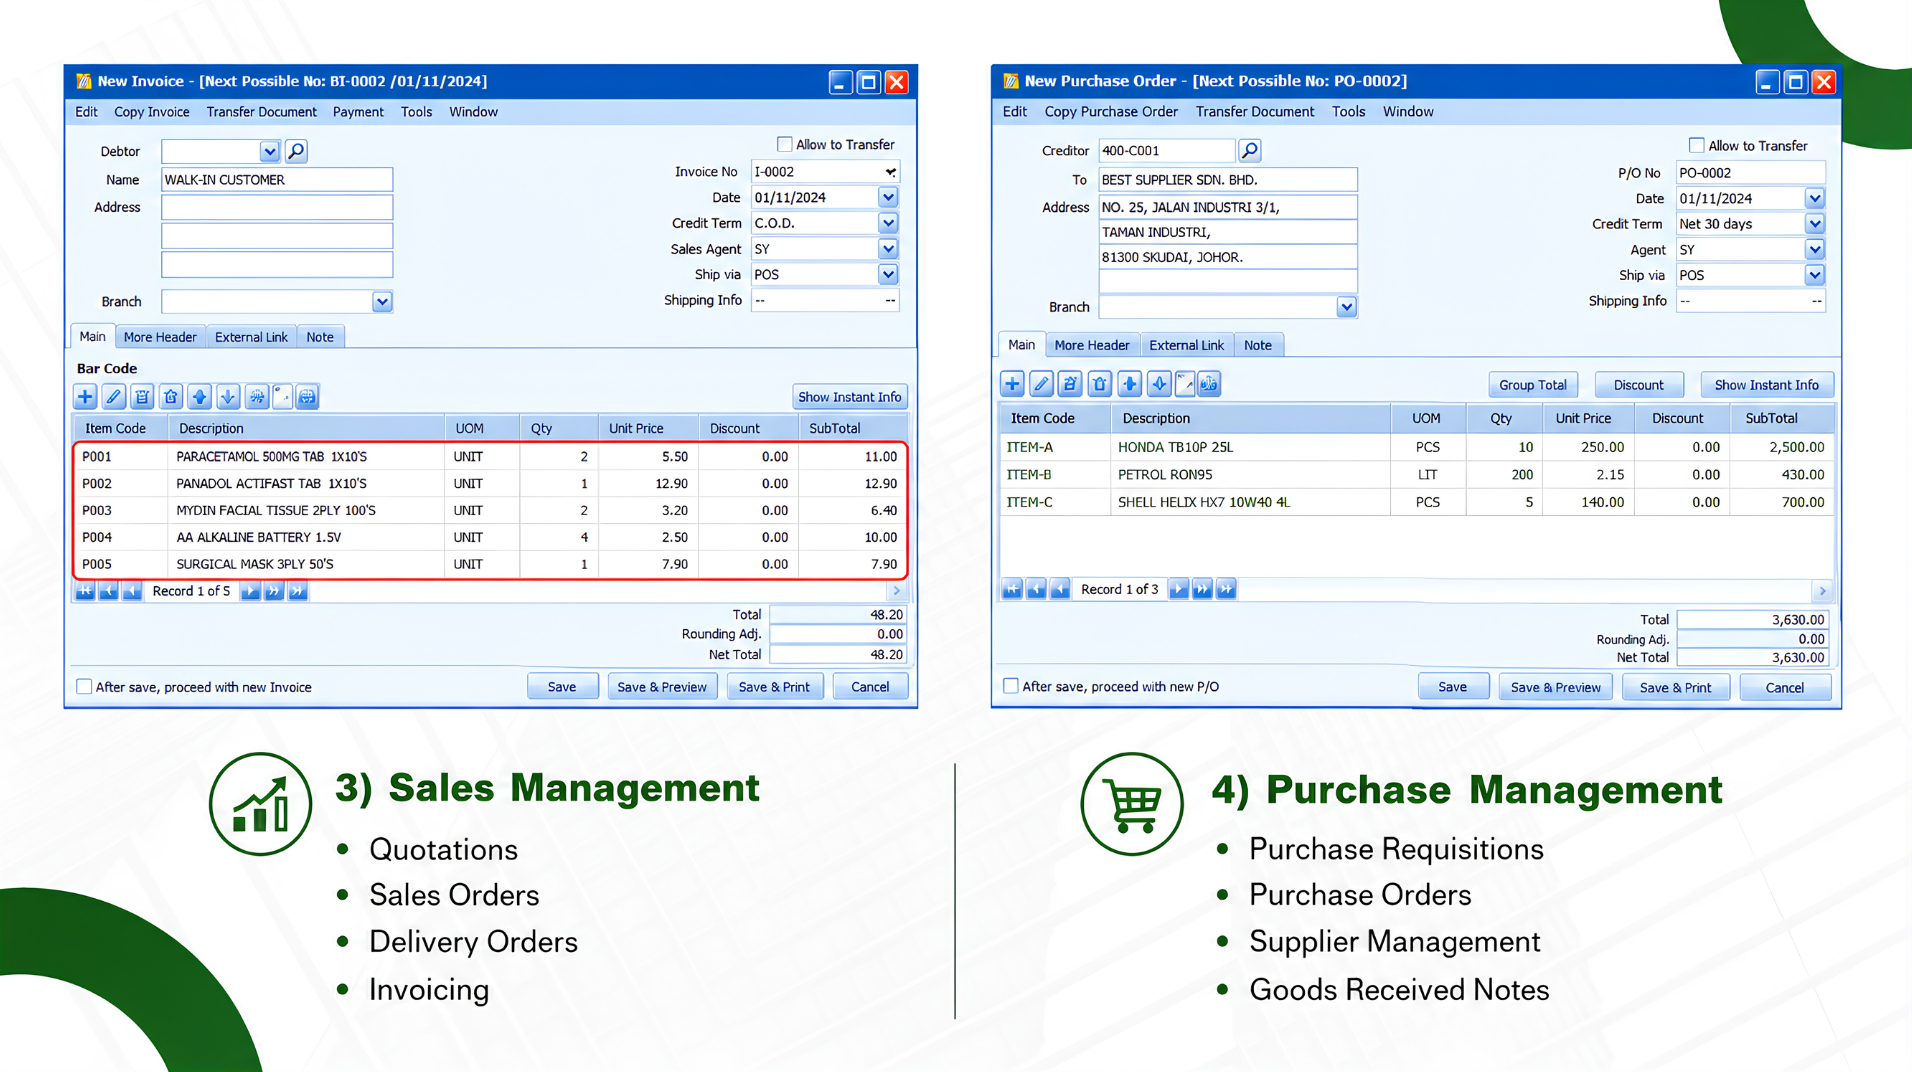Tick After save, proceed with new P/O

1011,686
